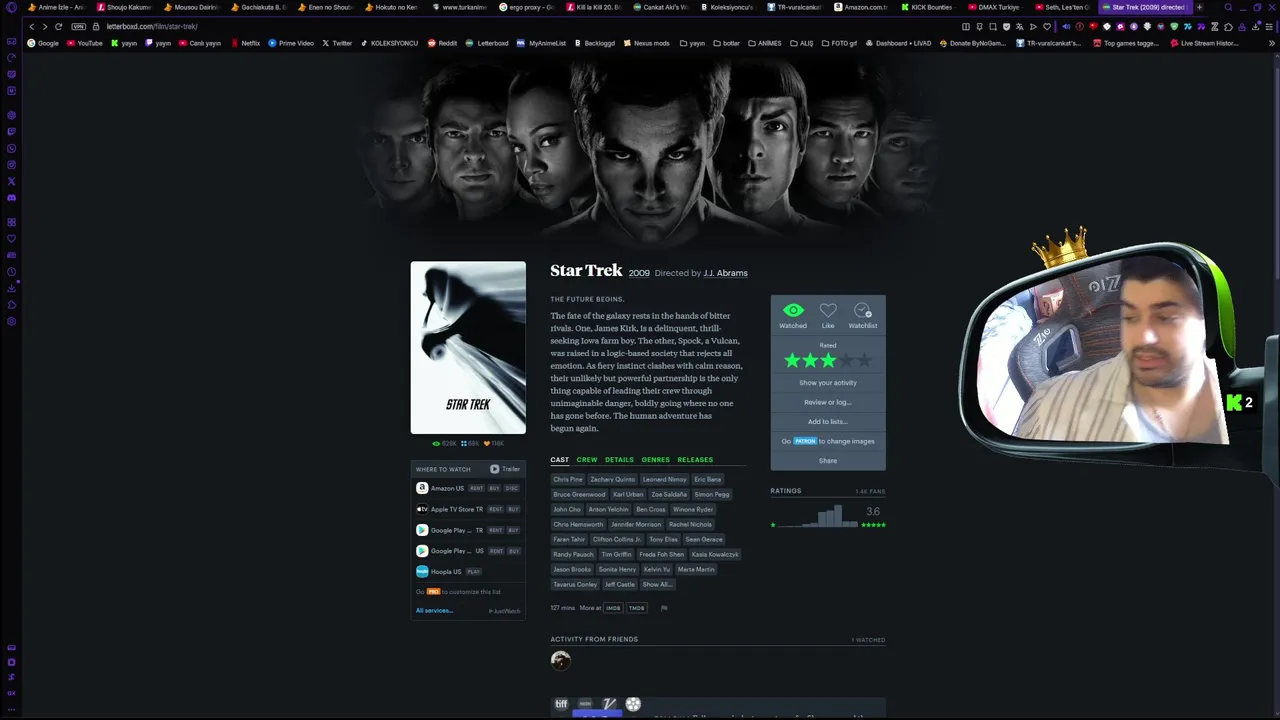Open the watched count eye stat
Viewport: 1280px width, 720px height.
[x=444, y=443]
